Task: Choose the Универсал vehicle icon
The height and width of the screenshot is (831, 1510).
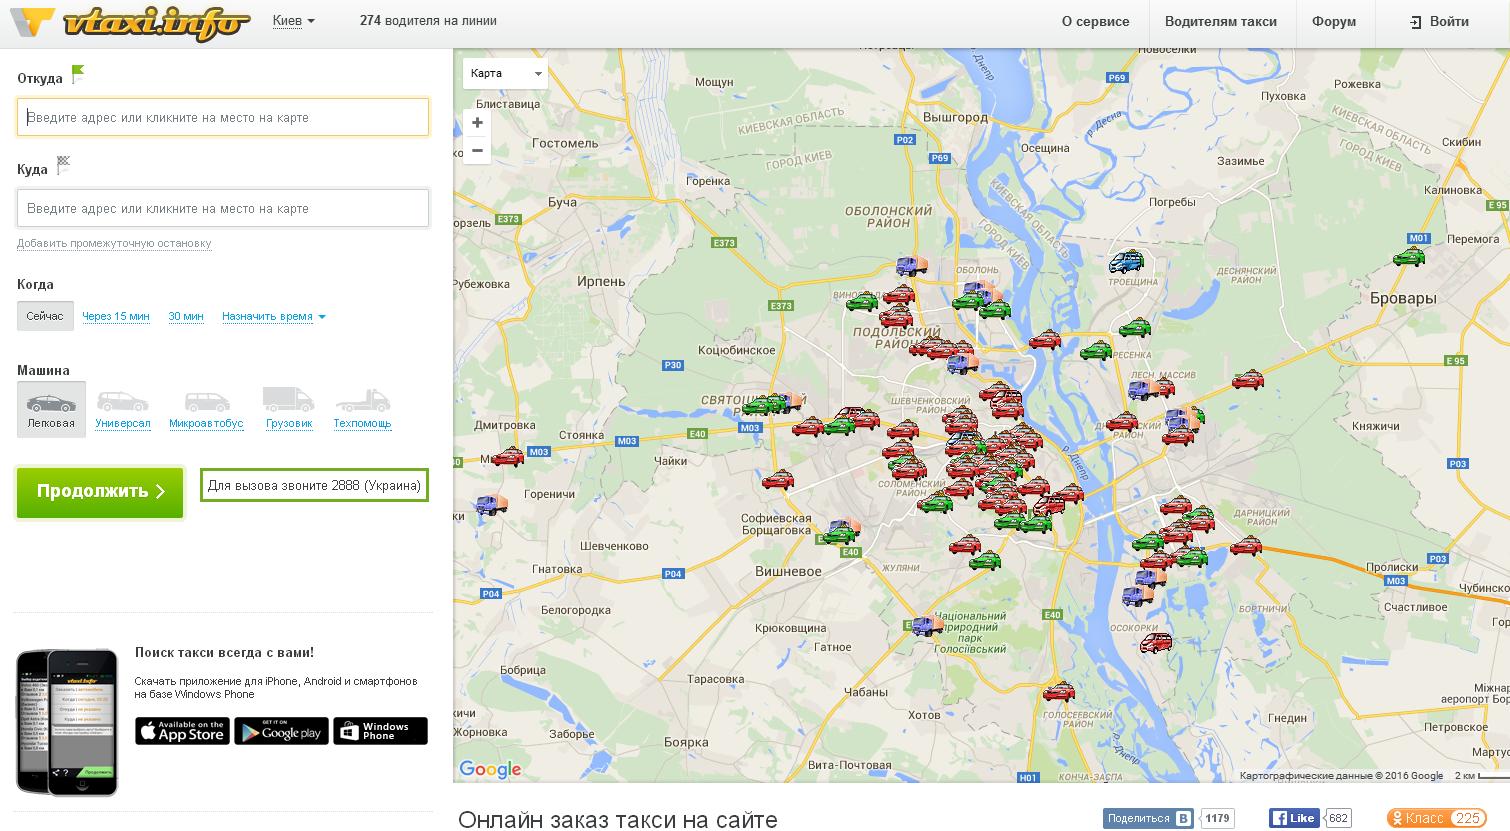Action: pos(122,403)
